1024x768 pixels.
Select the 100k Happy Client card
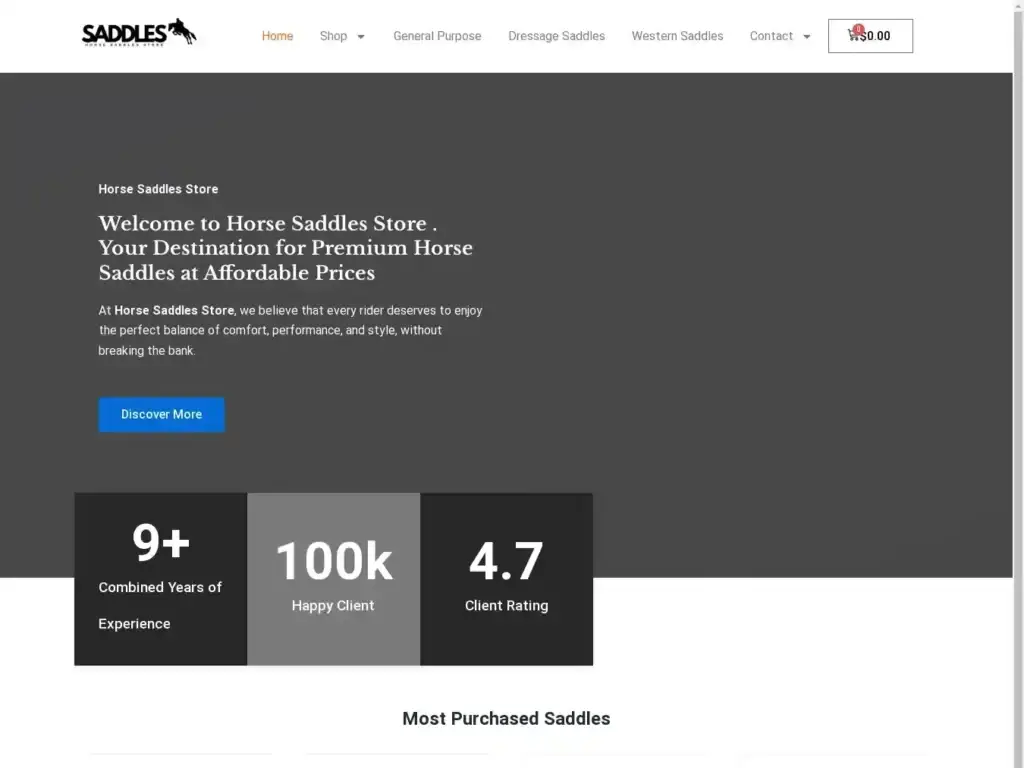point(333,578)
